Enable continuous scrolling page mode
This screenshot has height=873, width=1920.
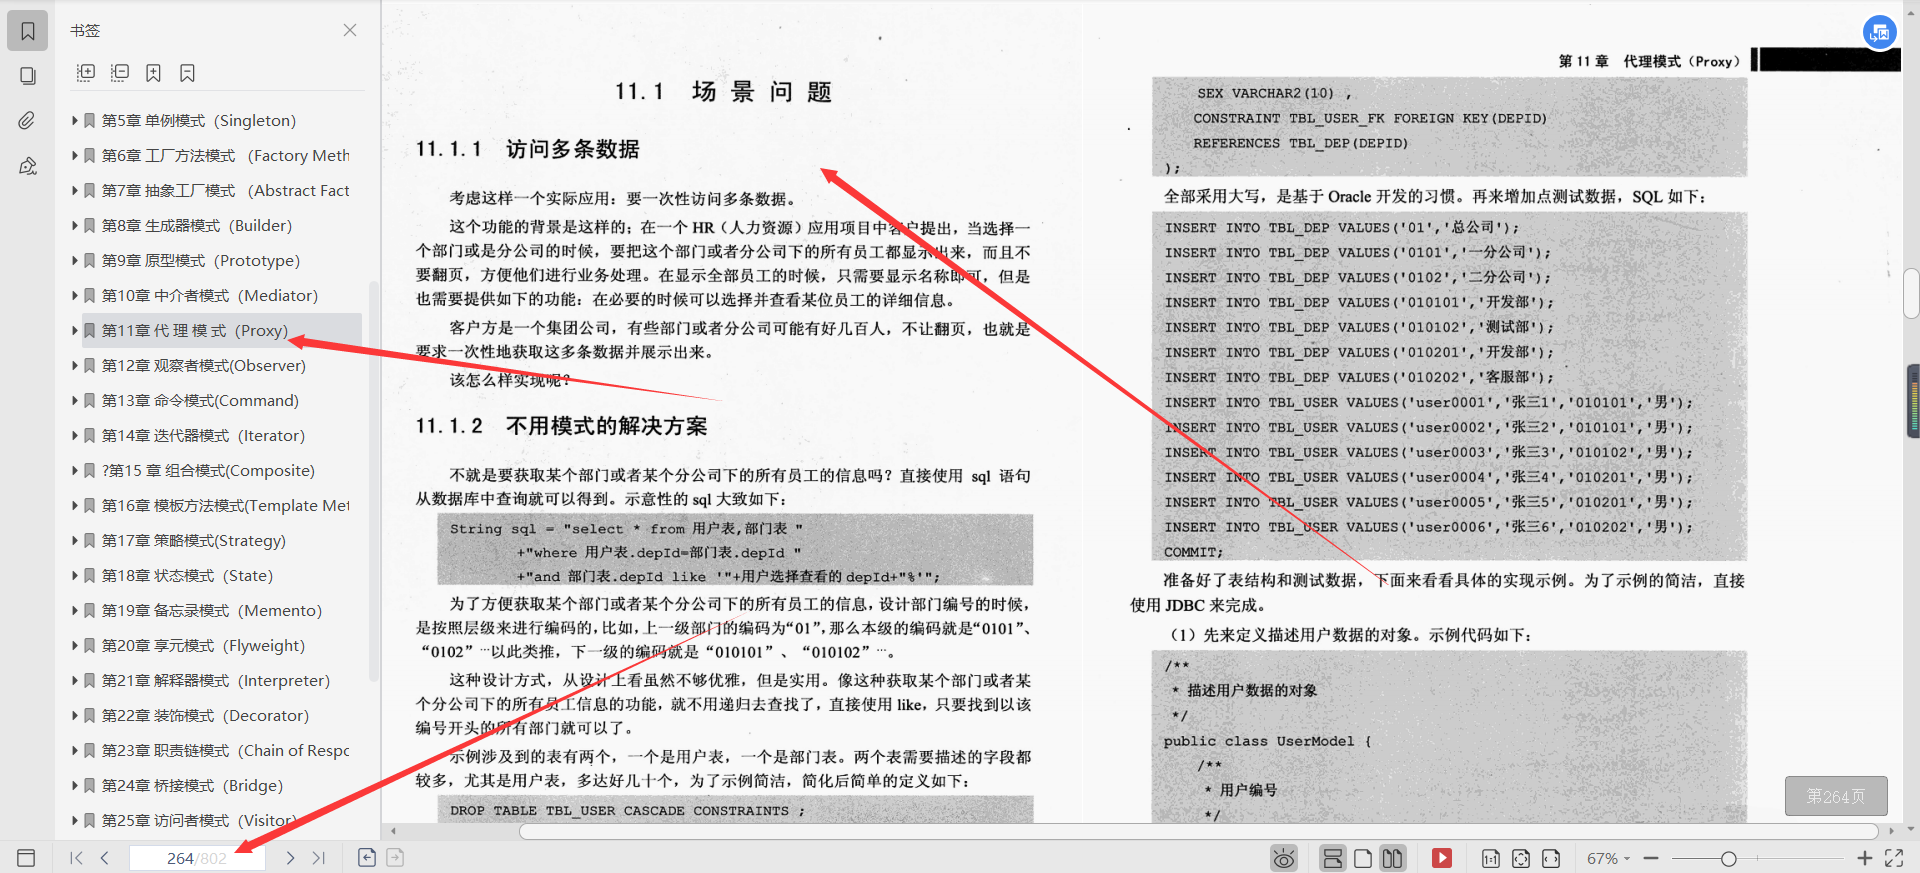(x=1332, y=858)
